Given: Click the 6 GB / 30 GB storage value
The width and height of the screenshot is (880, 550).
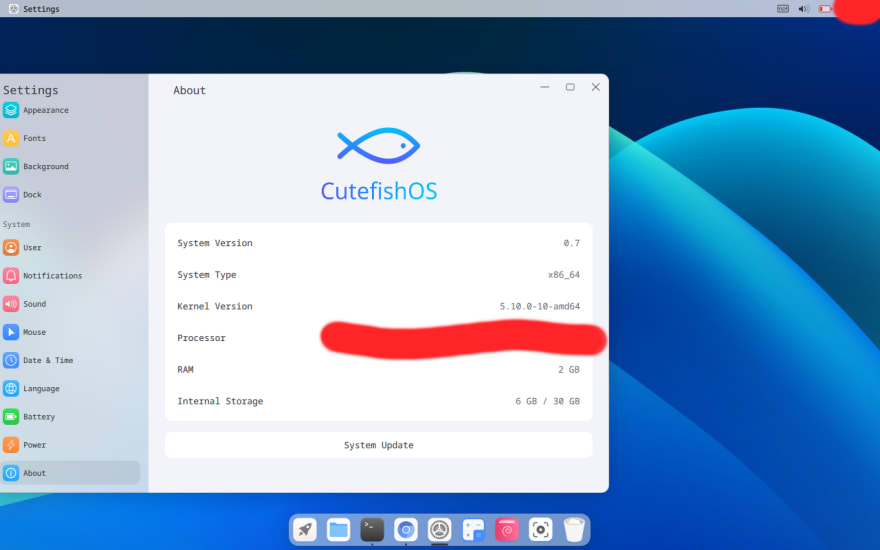Looking at the screenshot, I should click(547, 401).
